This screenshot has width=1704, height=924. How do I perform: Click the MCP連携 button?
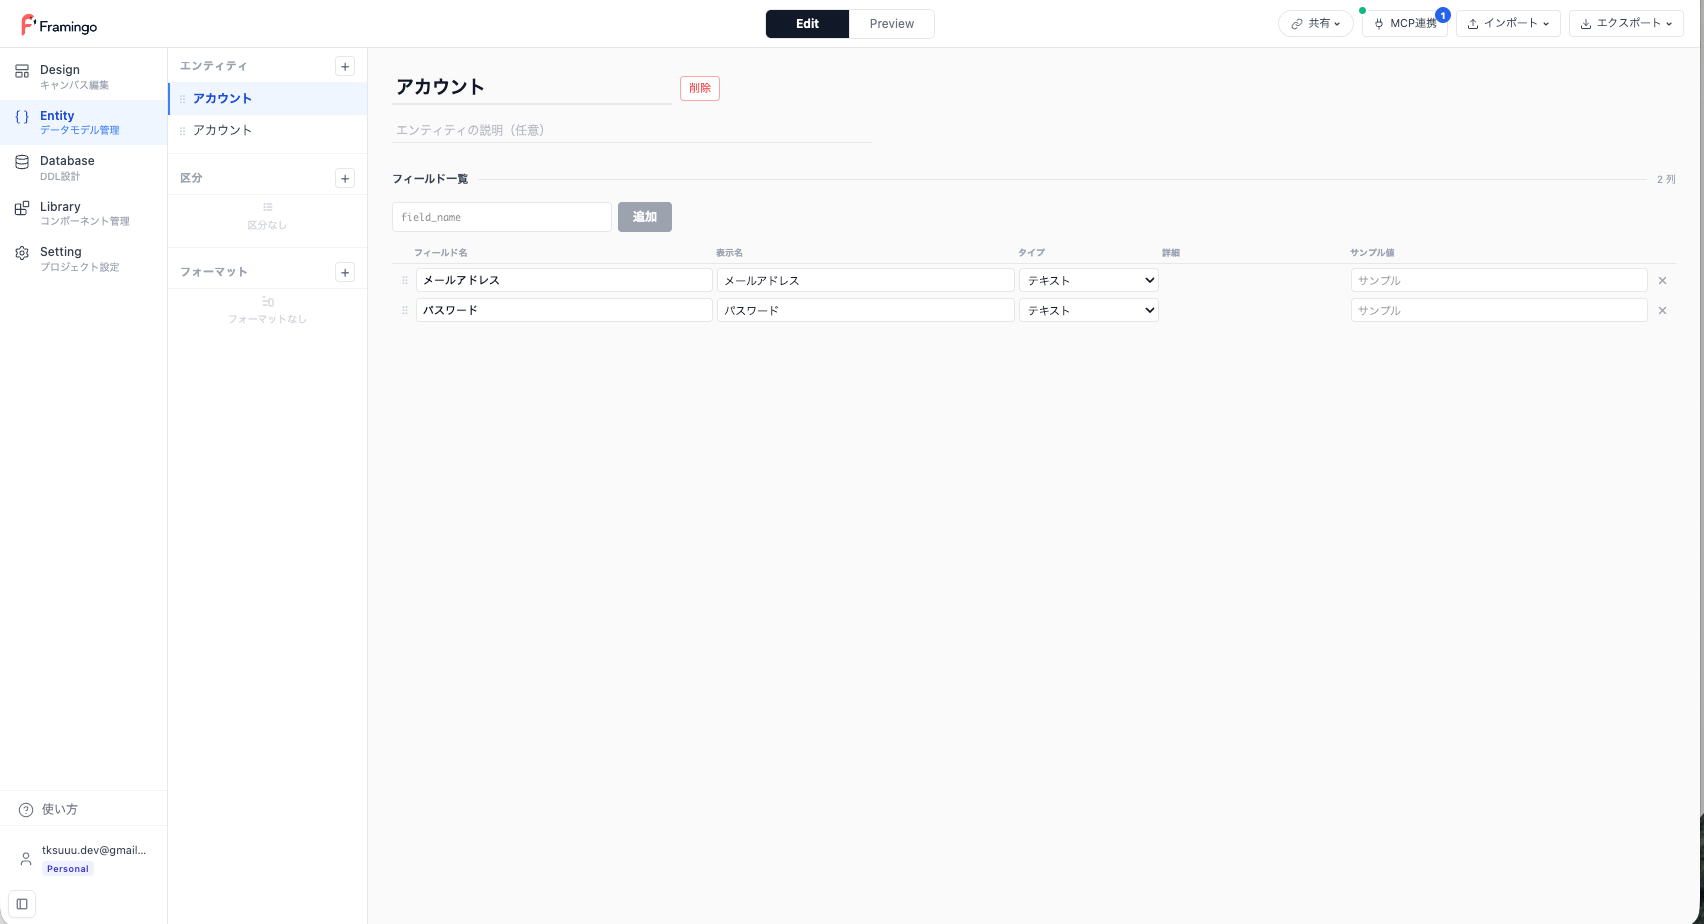click(1404, 24)
